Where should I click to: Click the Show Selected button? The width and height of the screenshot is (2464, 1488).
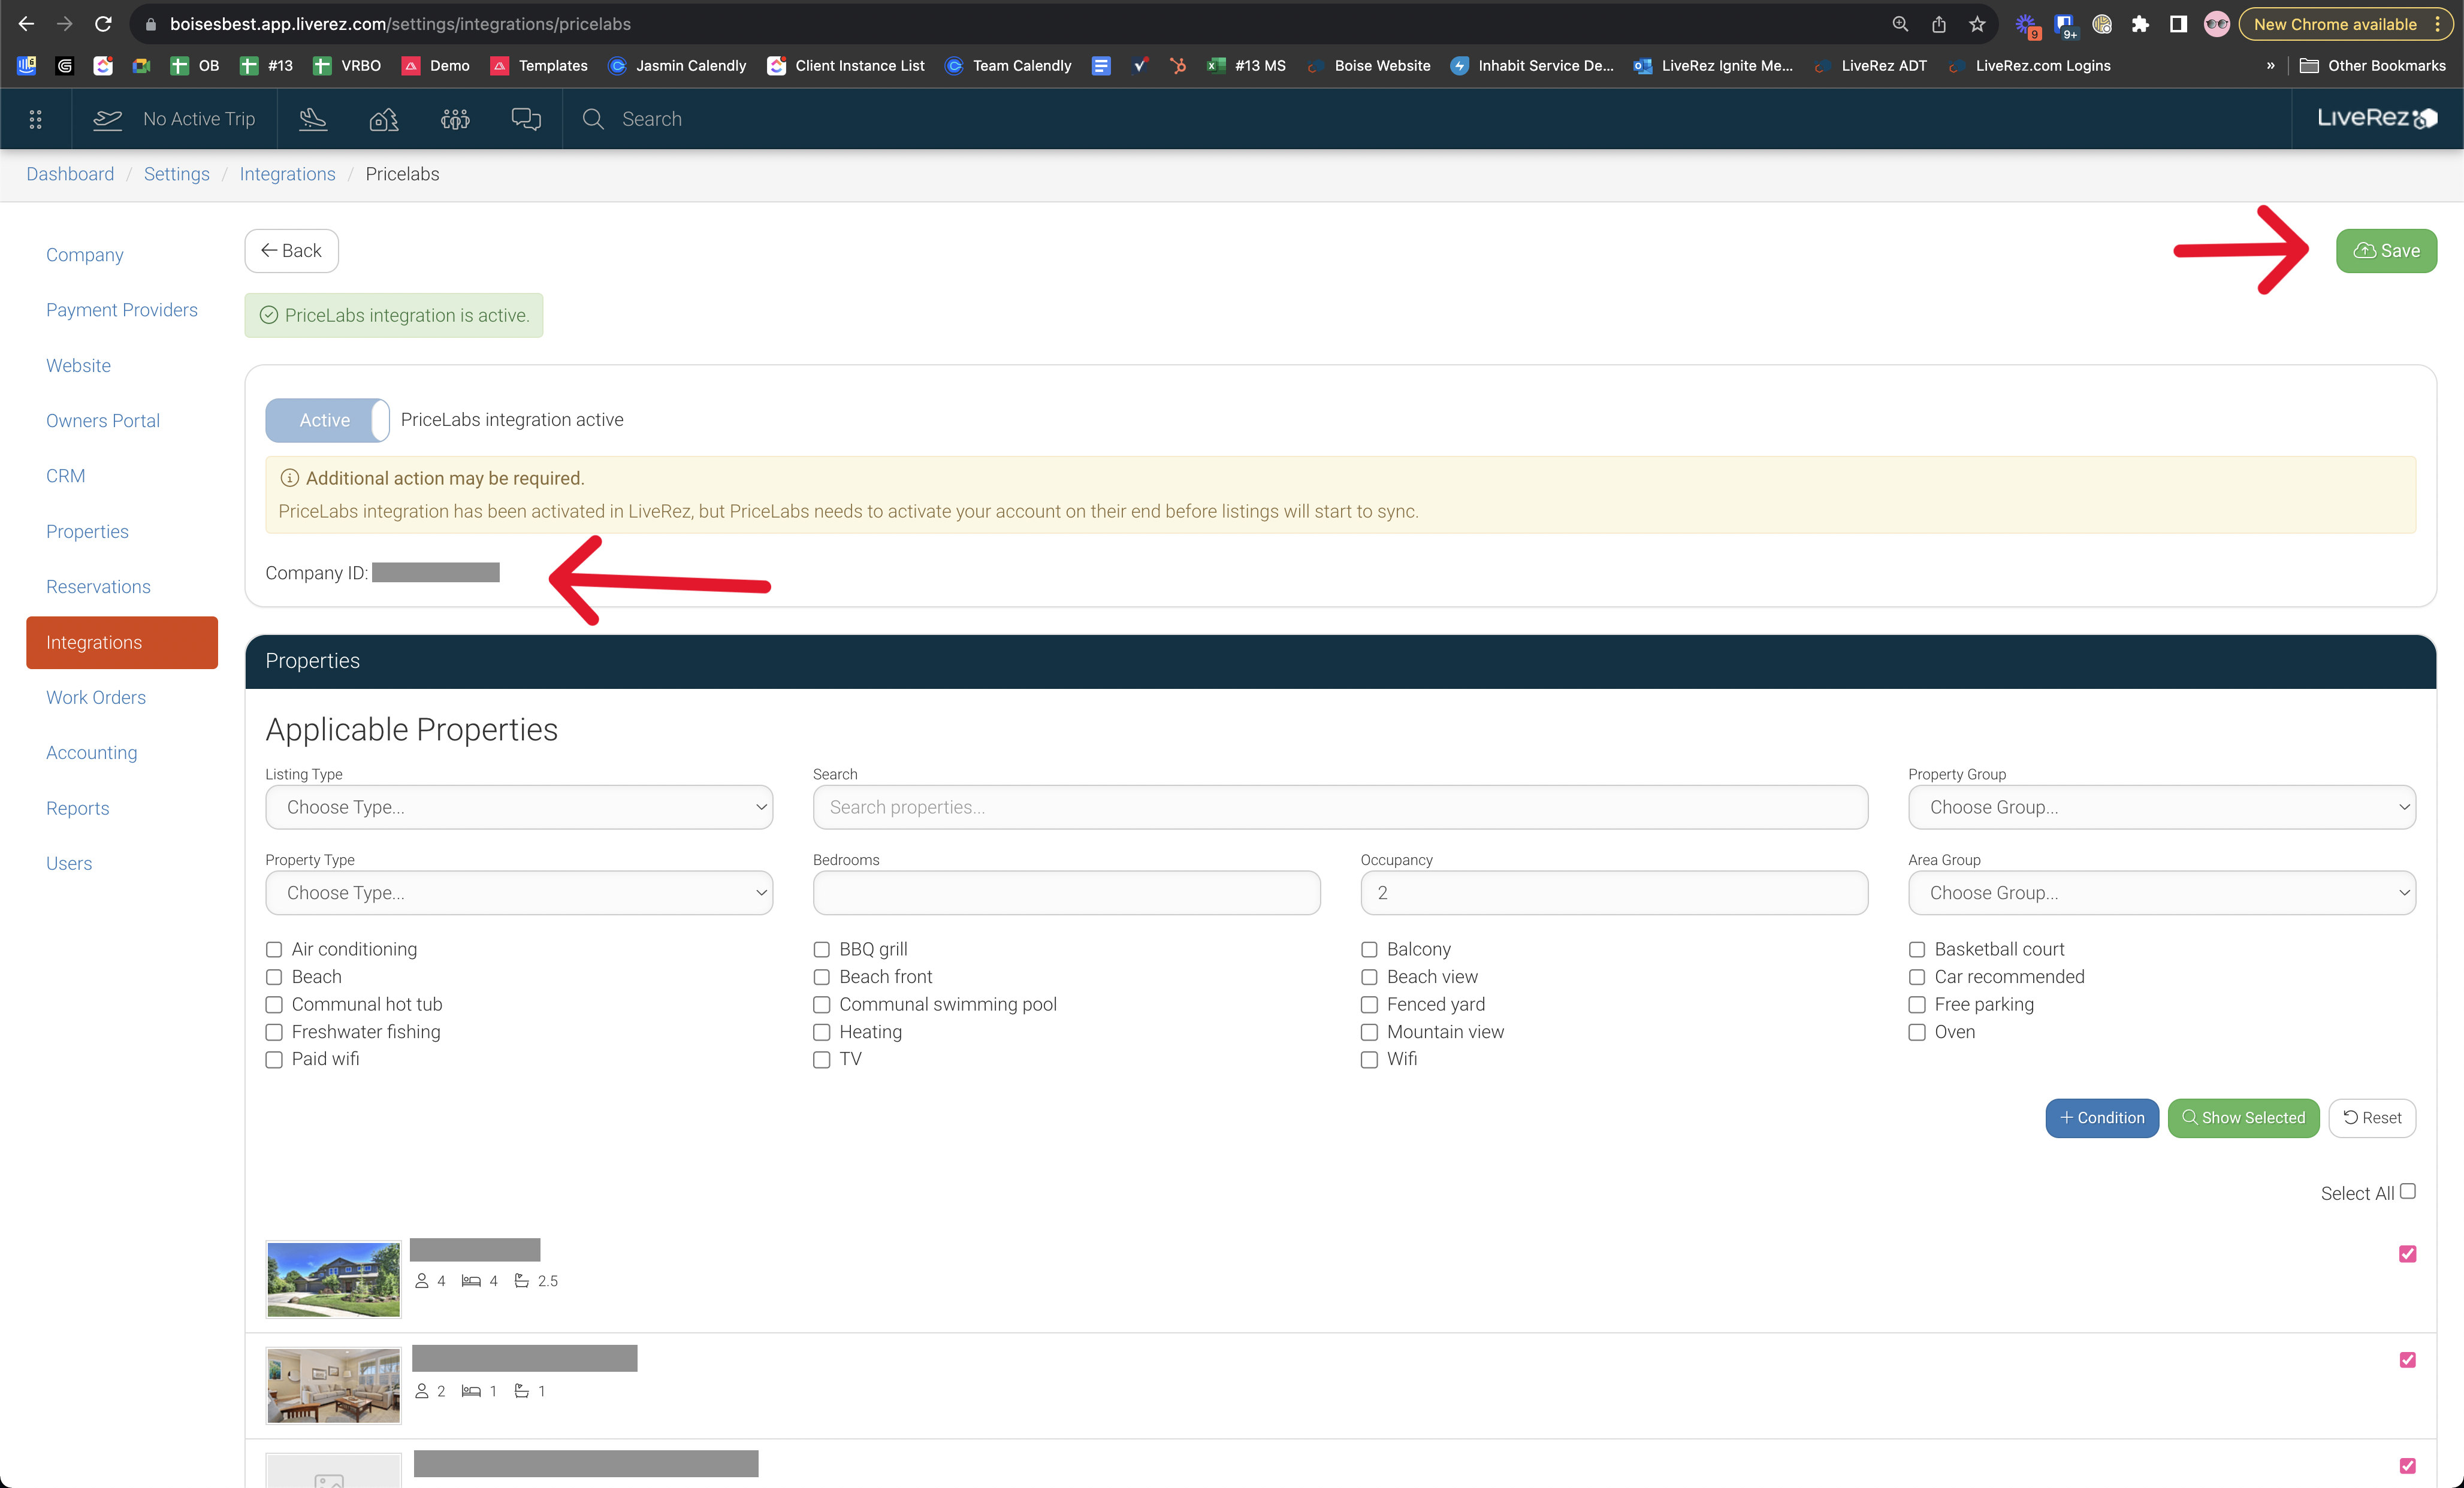(2243, 1118)
